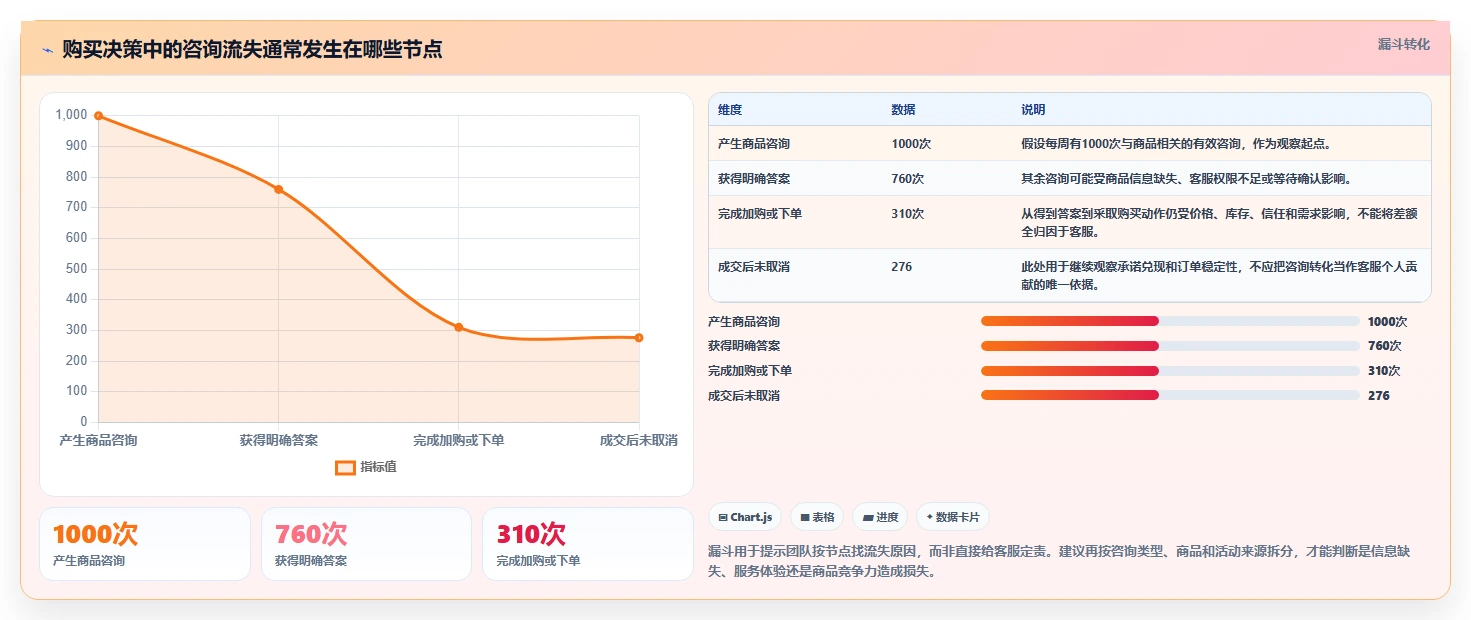Click the 数据卡片 tag chip

point(953,517)
